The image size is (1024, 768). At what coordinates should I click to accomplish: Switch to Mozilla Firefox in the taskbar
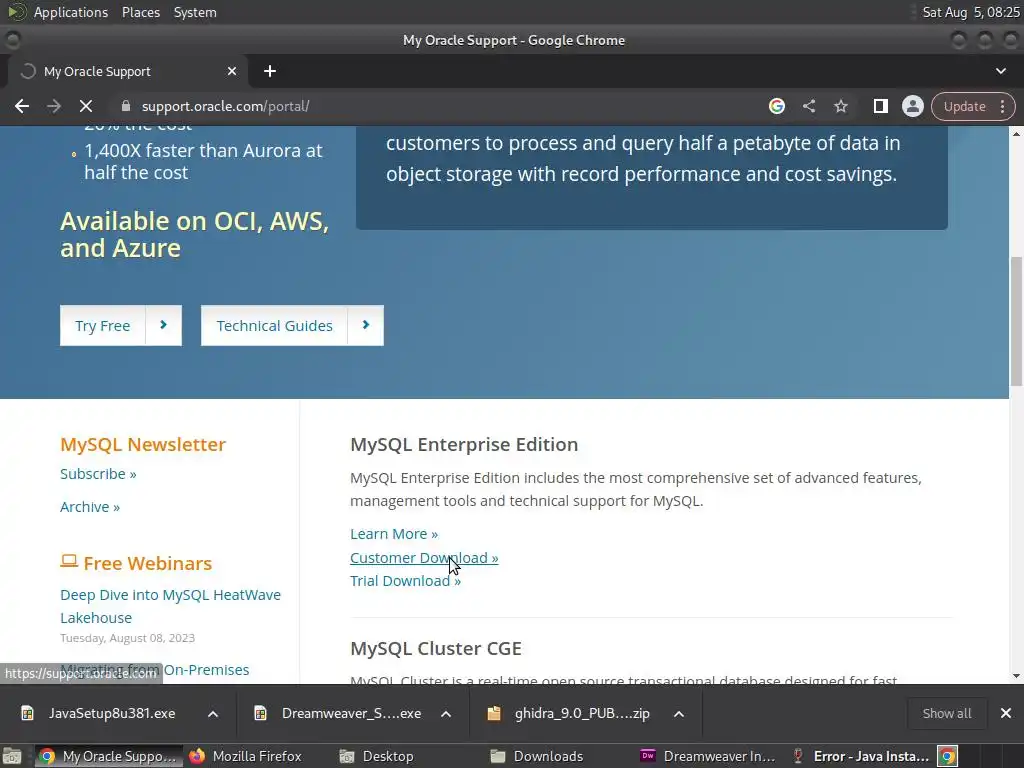click(247, 756)
